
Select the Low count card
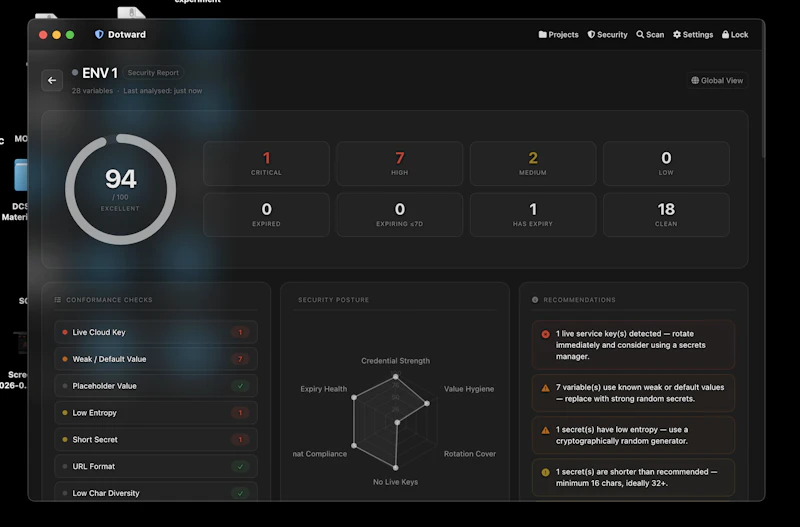click(x=666, y=164)
